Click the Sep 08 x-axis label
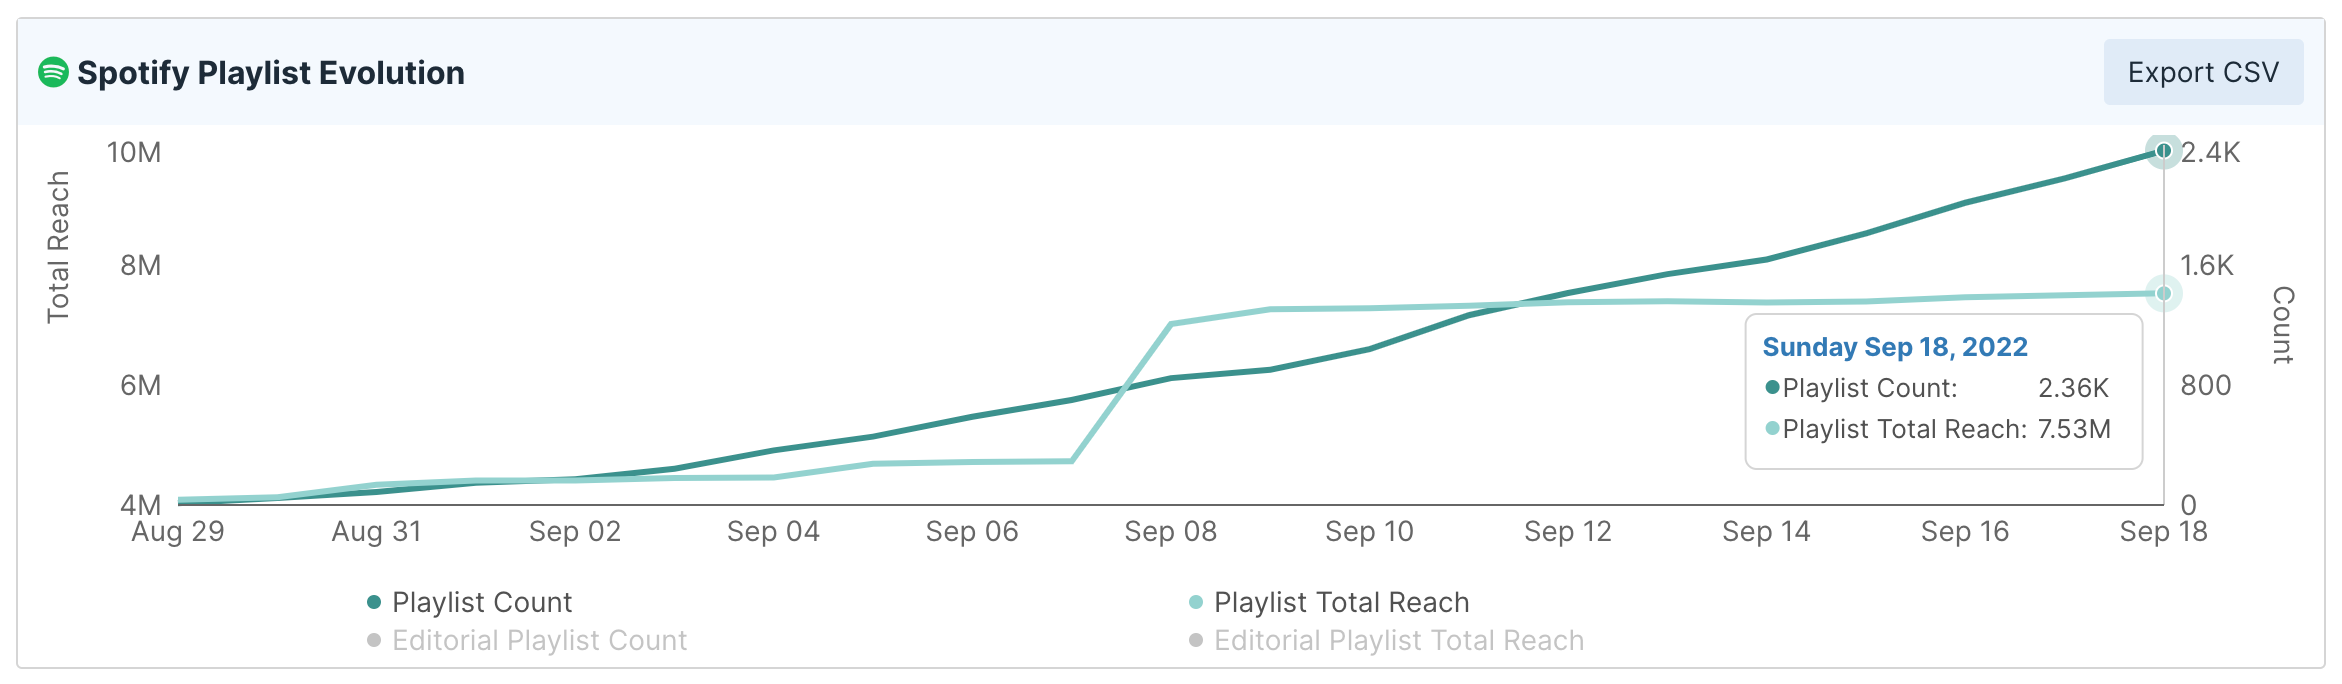 (1170, 532)
